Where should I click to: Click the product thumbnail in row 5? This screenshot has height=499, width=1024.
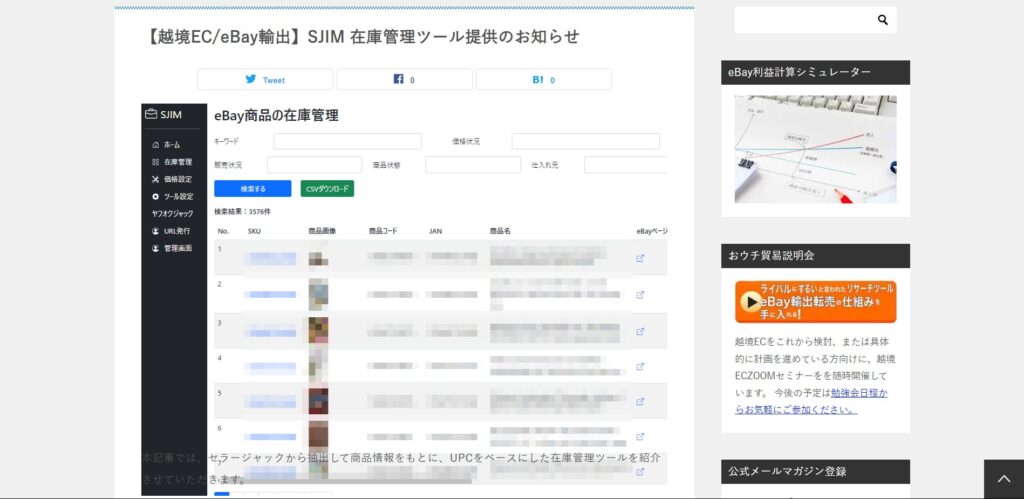[319, 401]
